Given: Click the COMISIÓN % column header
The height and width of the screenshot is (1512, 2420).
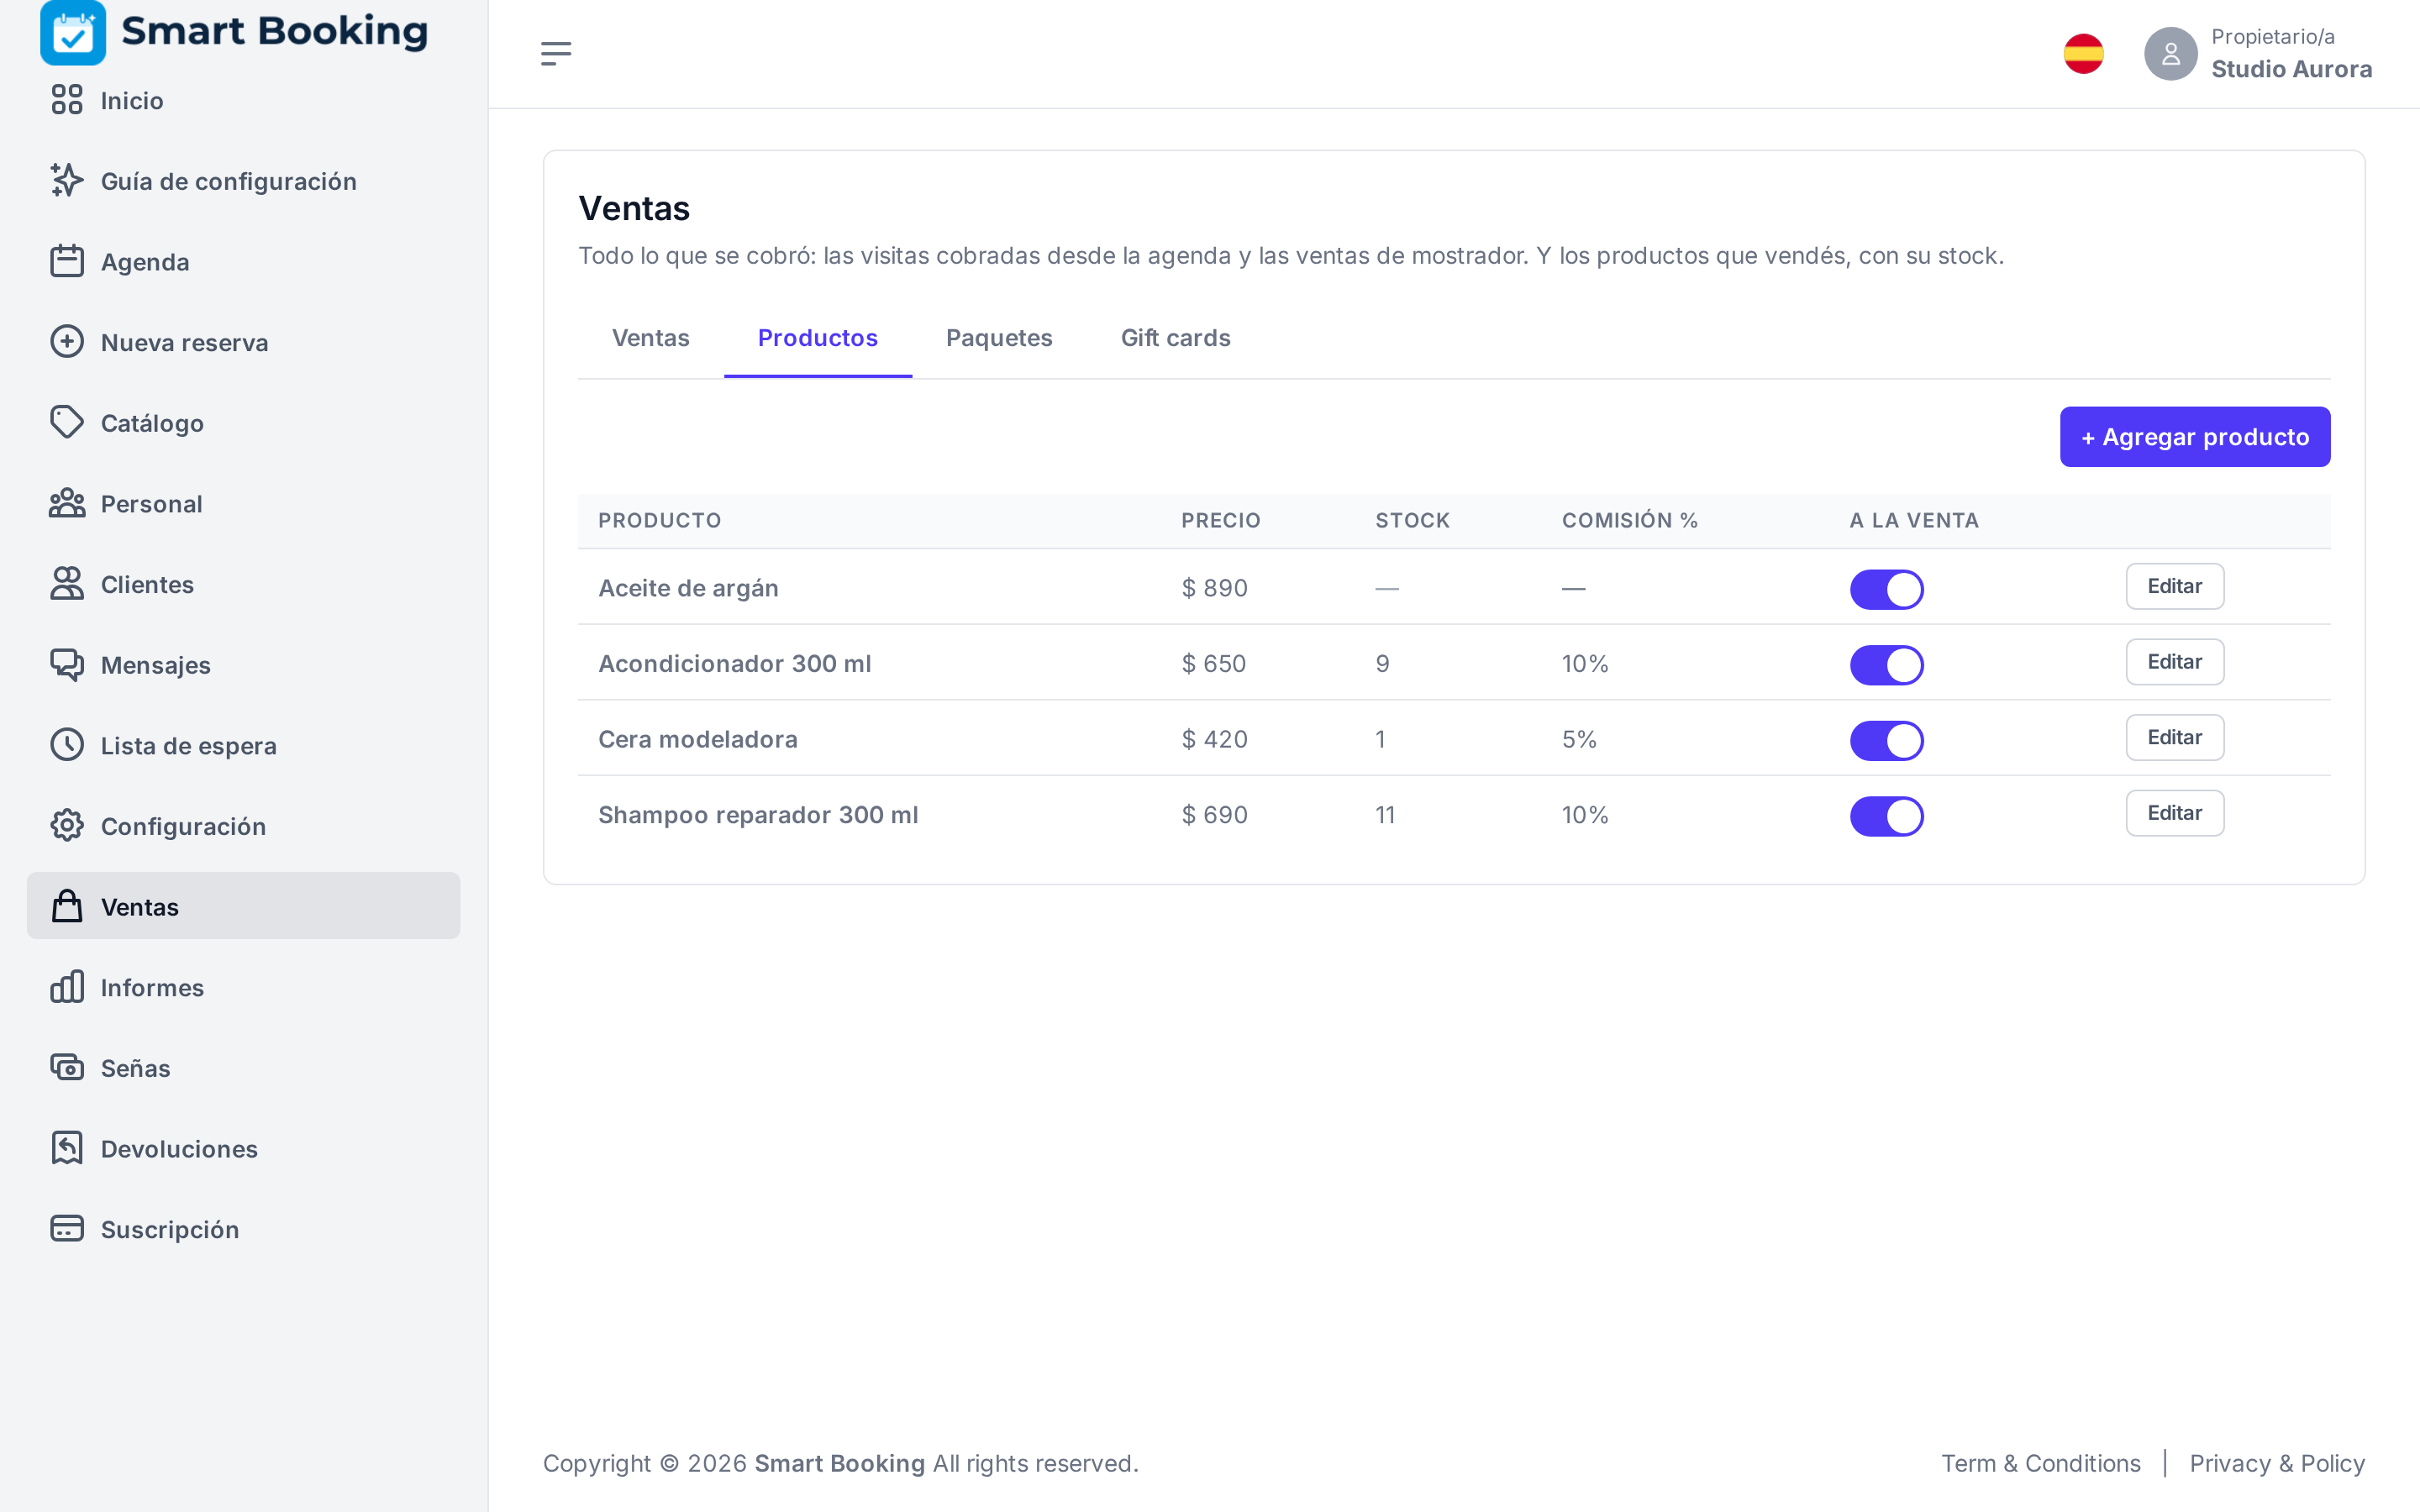Looking at the screenshot, I should [x=1629, y=520].
